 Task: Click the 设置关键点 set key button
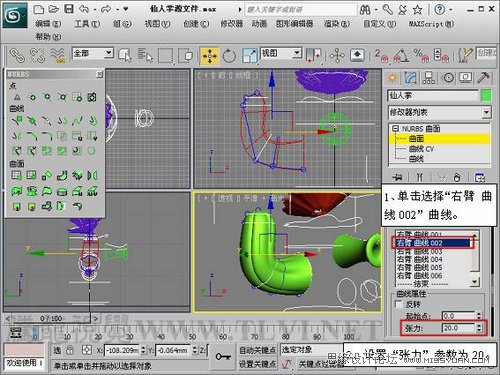point(257,364)
